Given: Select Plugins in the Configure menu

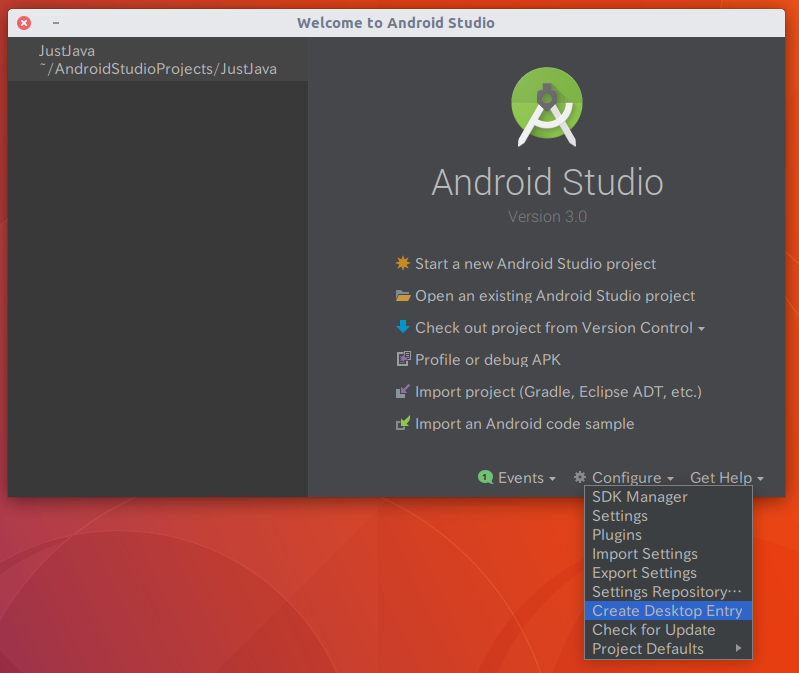Looking at the screenshot, I should click(x=668, y=534).
